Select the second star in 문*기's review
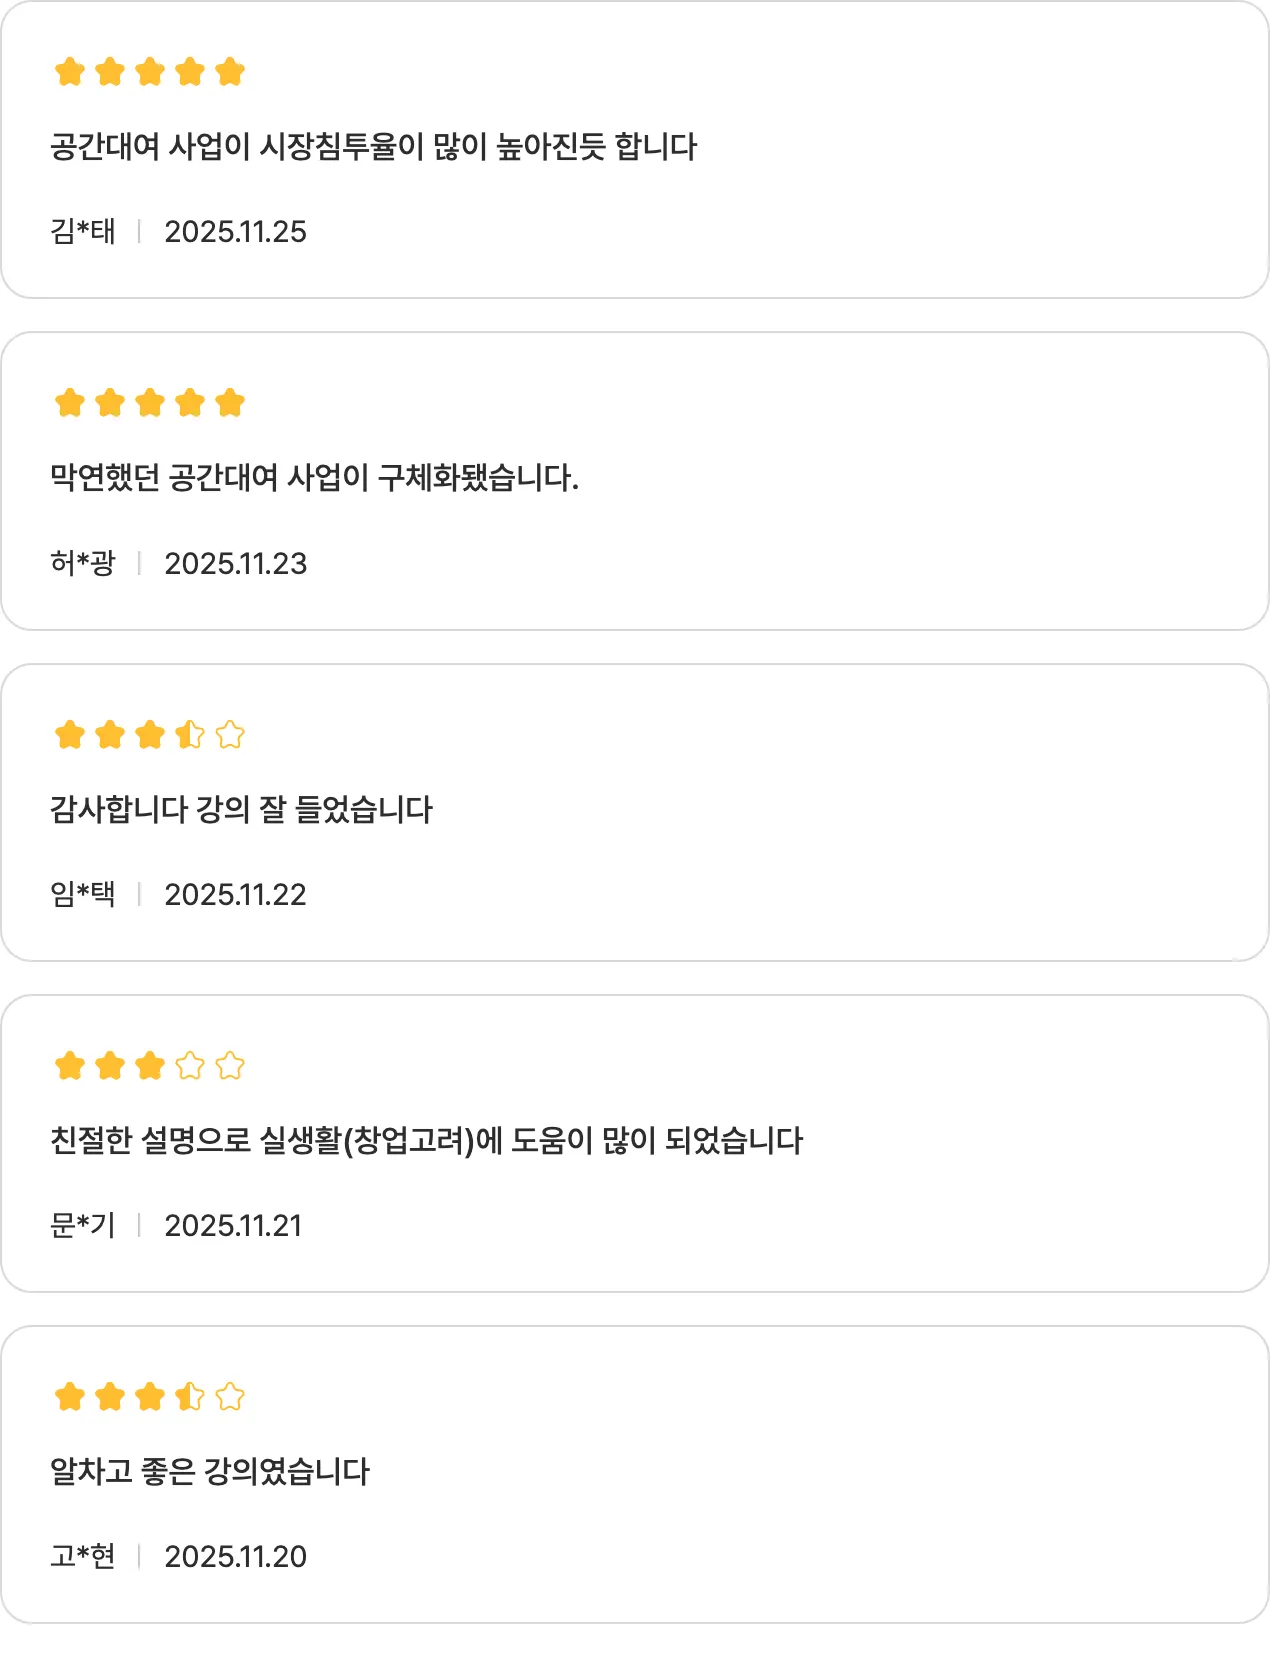This screenshot has width=1270, height=1673. point(110,1066)
